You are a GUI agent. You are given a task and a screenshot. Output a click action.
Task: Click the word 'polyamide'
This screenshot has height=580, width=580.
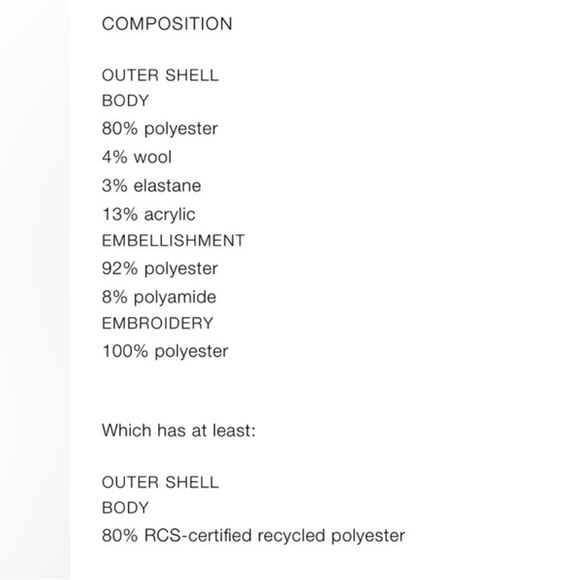(175, 297)
